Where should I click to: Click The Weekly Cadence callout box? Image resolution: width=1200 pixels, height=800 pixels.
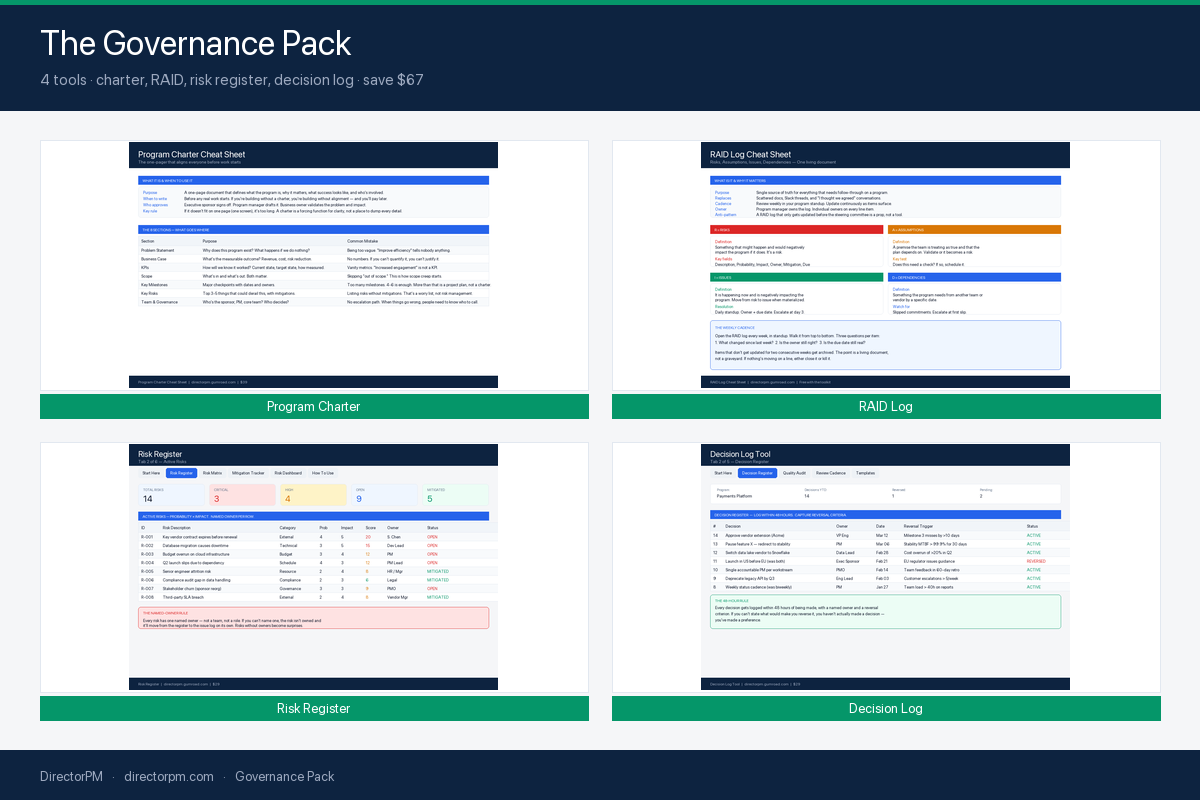coord(886,345)
